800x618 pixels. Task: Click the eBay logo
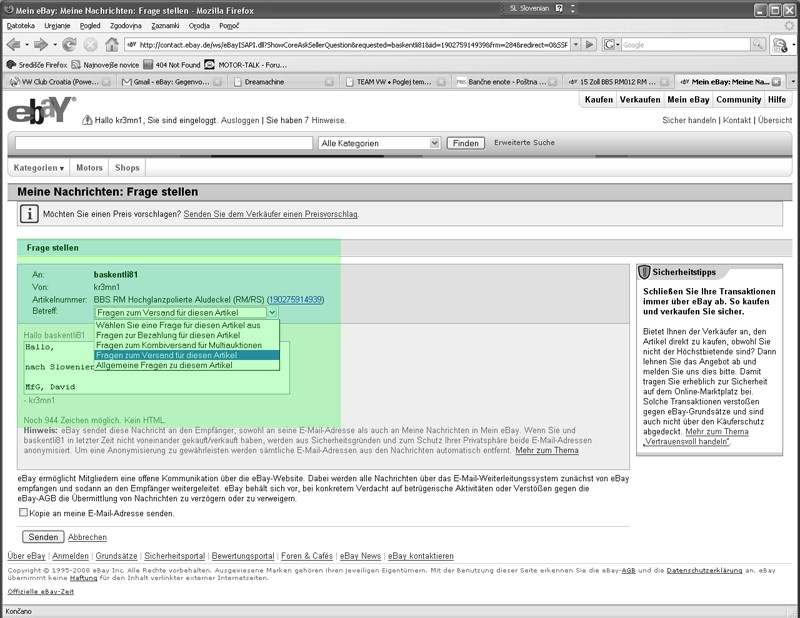click(41, 110)
